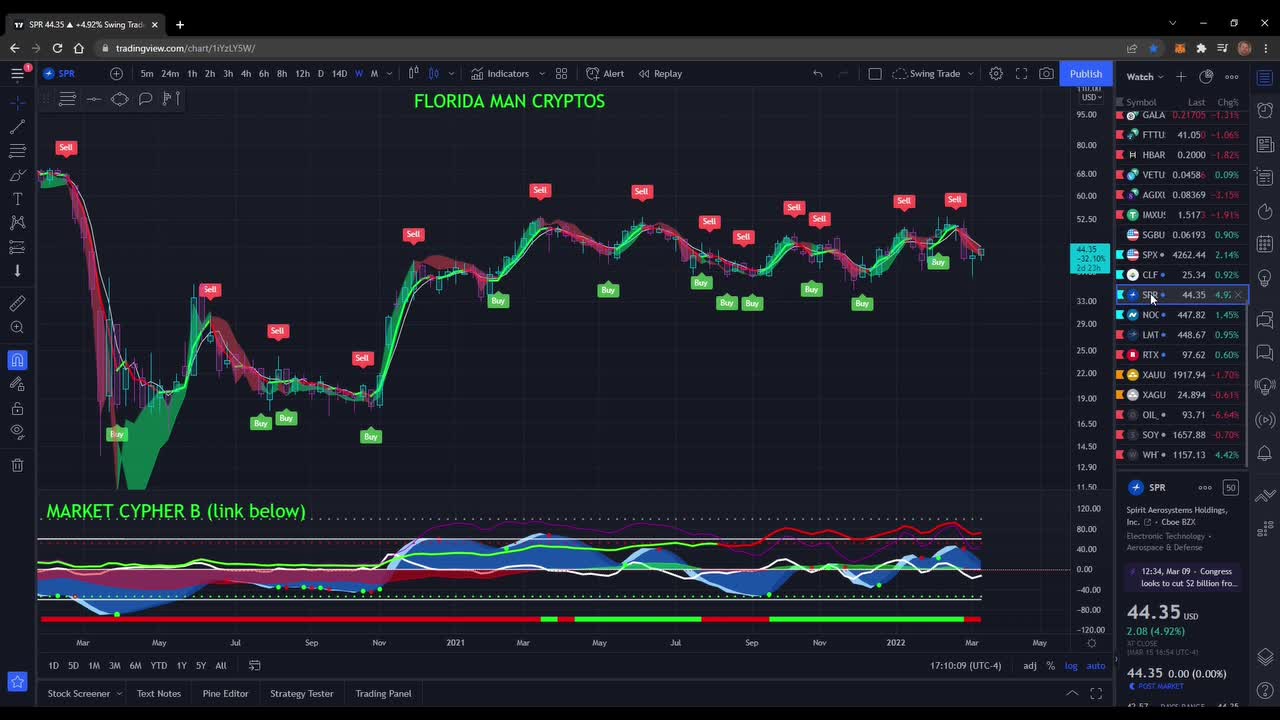Click the browser reload button
Image resolution: width=1280 pixels, height=720 pixels.
point(57,48)
